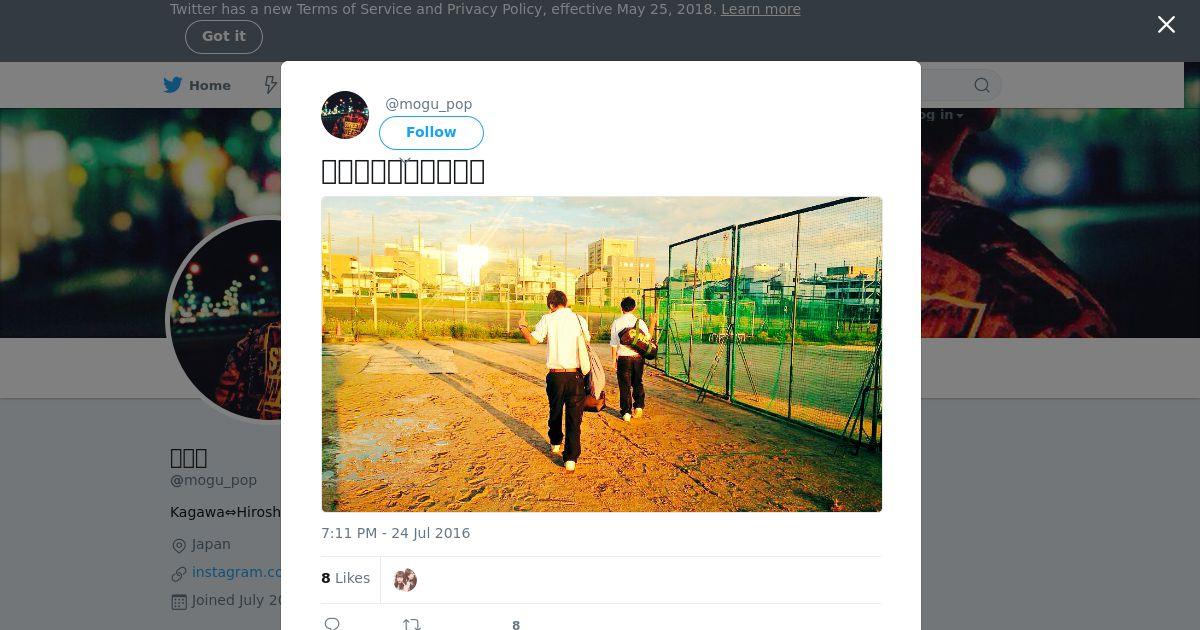Click the link icon beside instagram URL
1200x630 pixels.
point(179,573)
